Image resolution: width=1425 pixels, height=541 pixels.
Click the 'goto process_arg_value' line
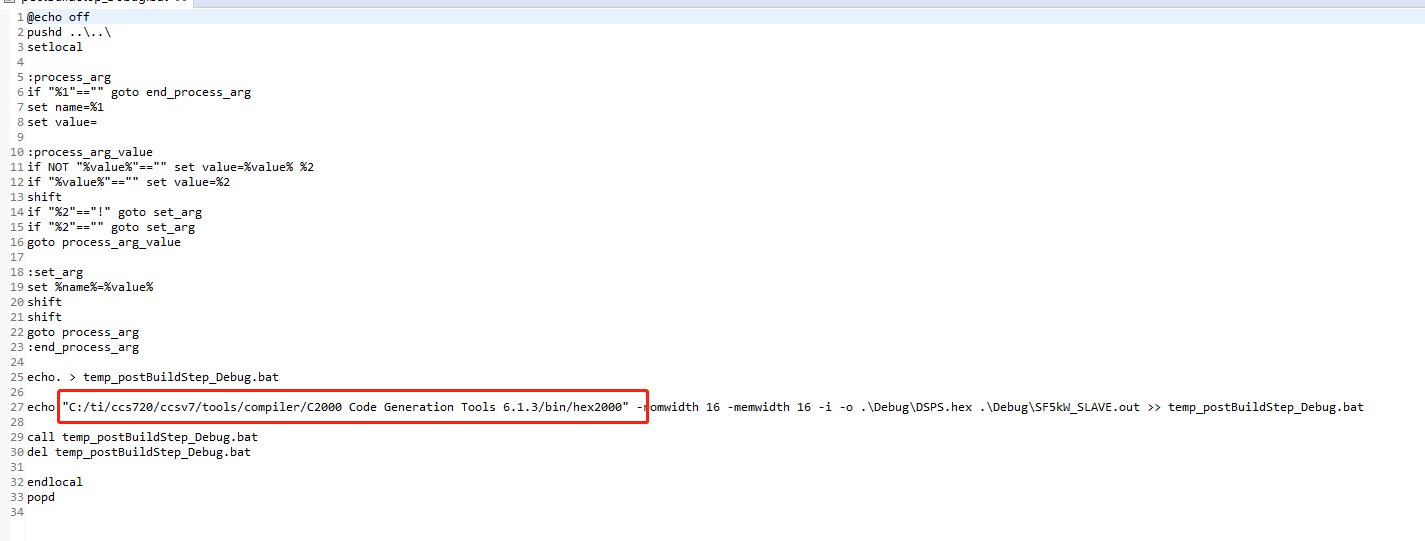click(104, 242)
